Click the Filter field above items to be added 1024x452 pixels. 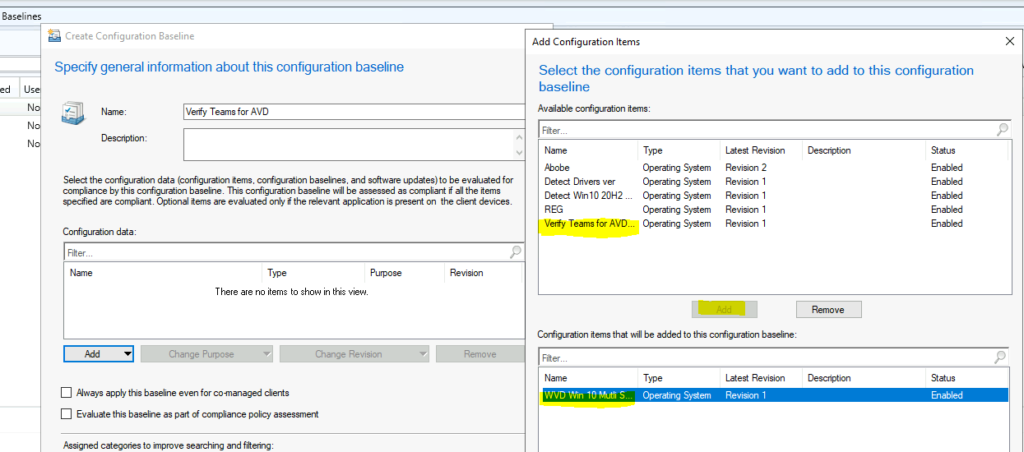pyautogui.click(x=766, y=358)
